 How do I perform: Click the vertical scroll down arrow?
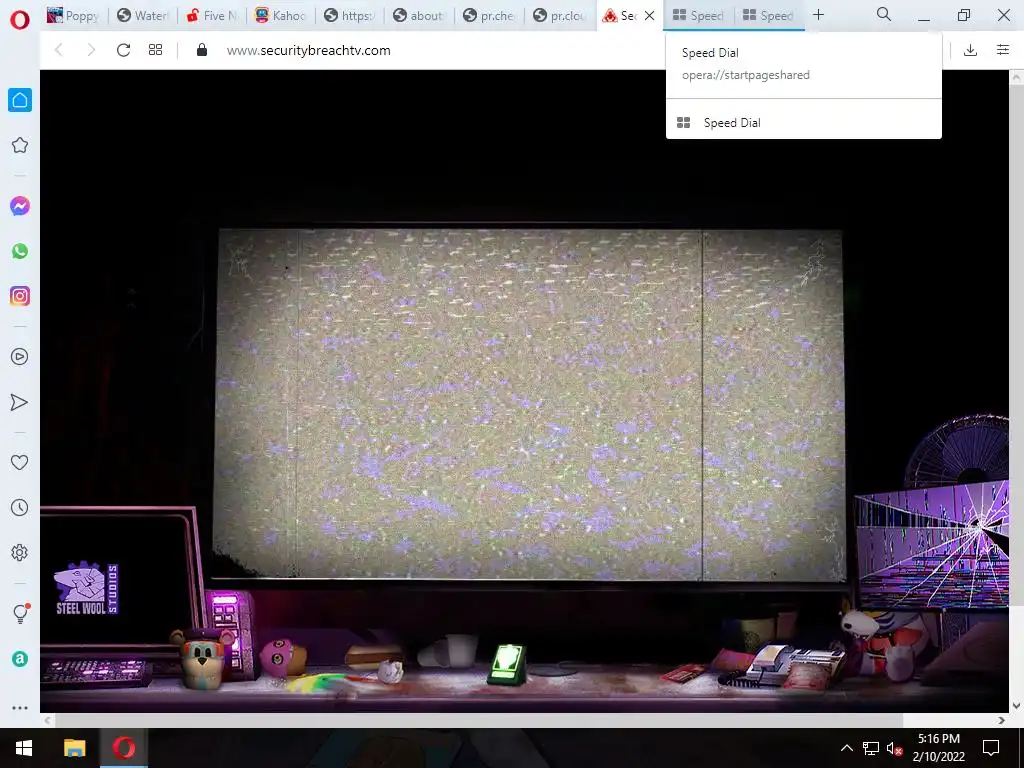tap(1016, 706)
